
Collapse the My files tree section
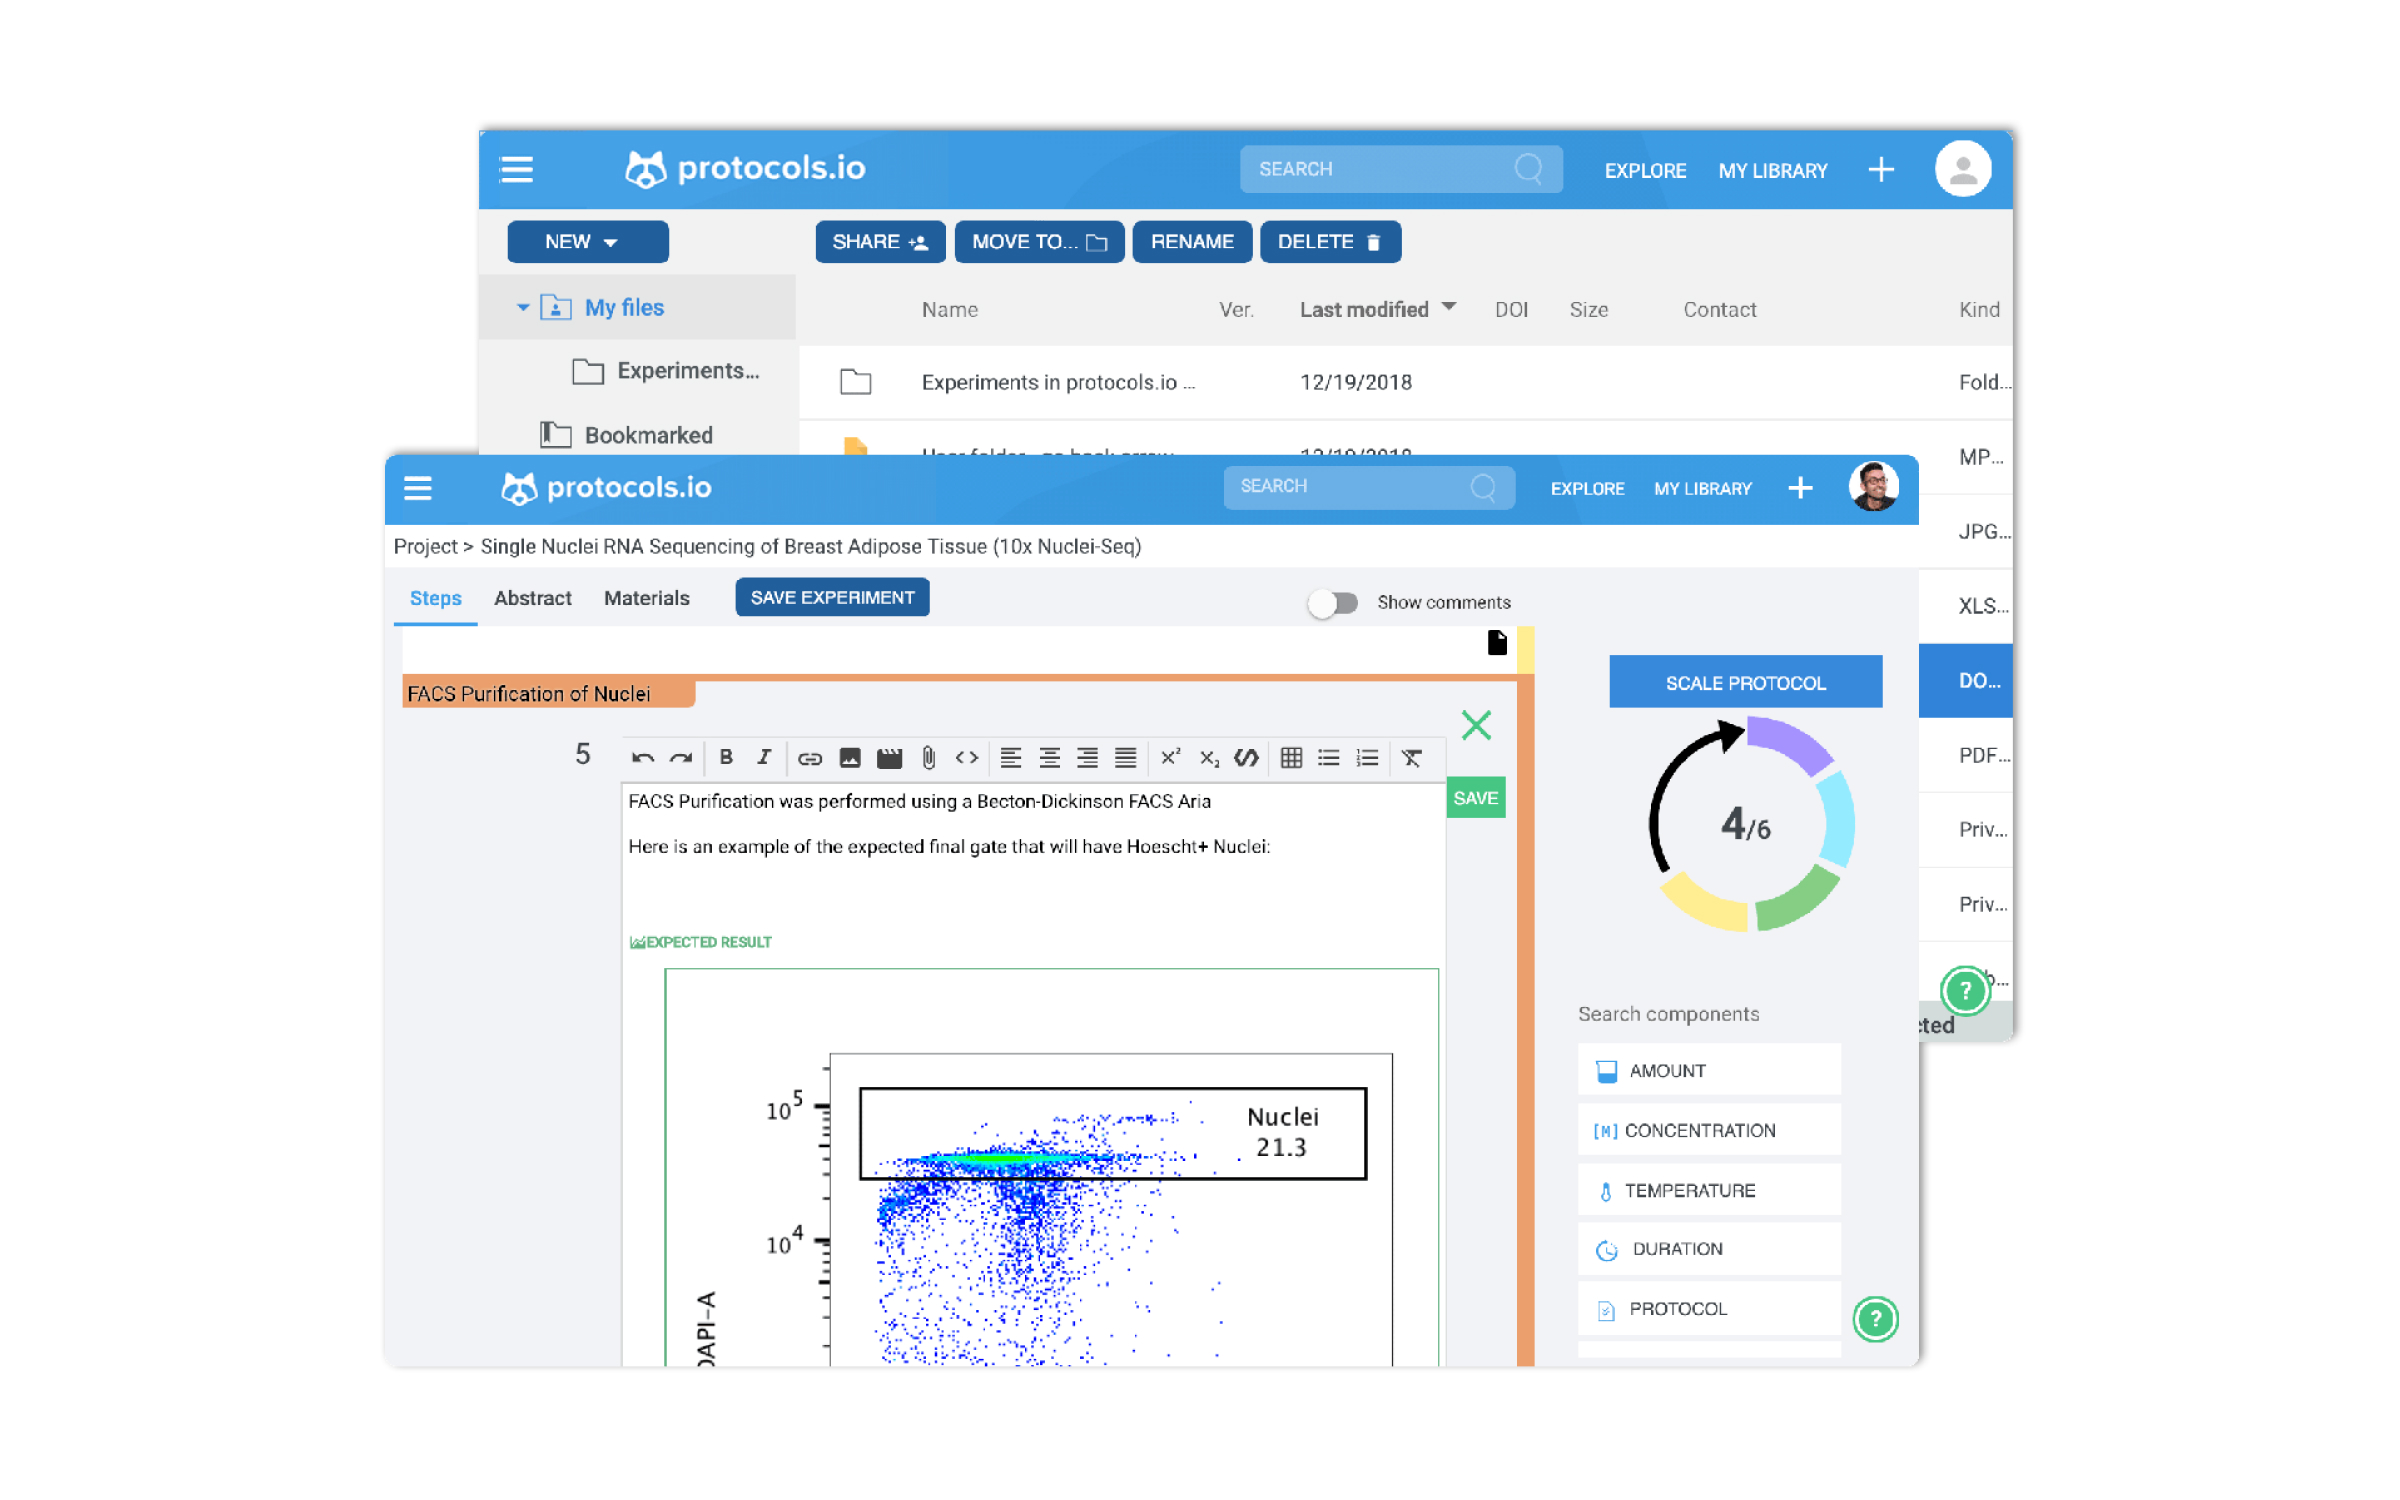[523, 307]
